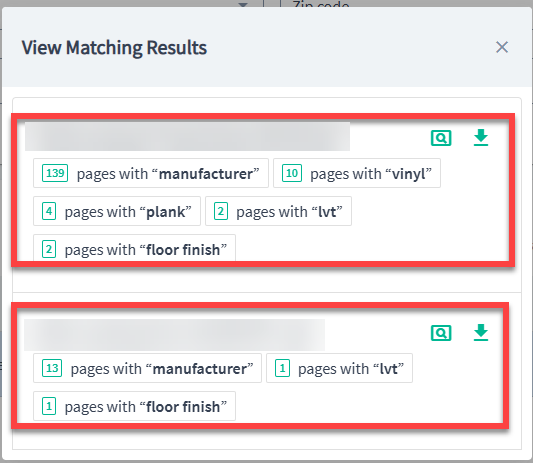Download the first matching document
This screenshot has height=463, width=533.
481,137
